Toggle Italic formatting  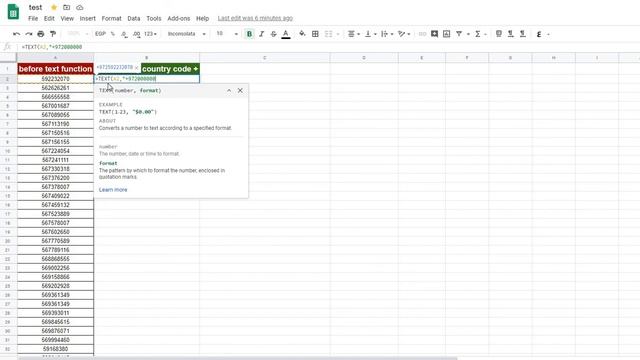click(261, 34)
